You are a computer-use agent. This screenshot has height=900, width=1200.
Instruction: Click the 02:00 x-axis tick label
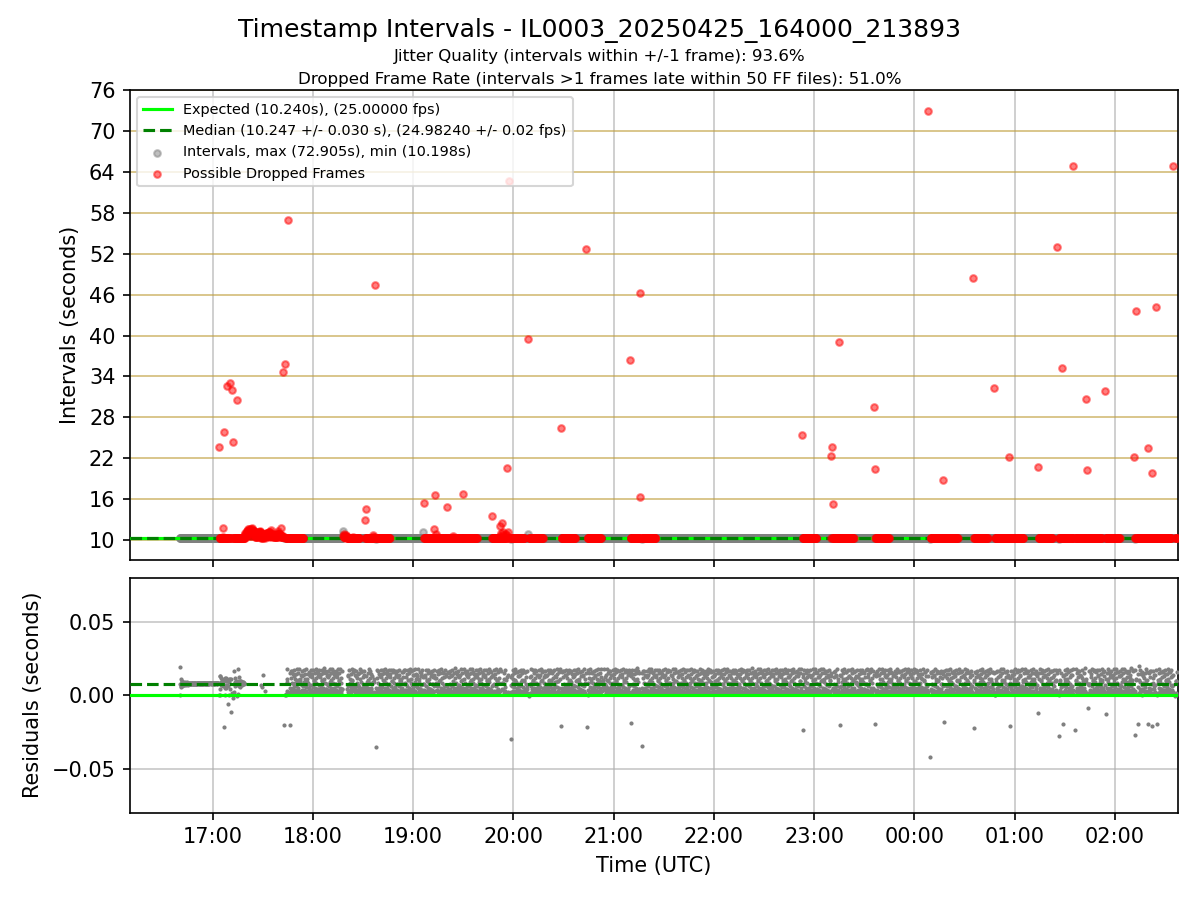[1114, 835]
